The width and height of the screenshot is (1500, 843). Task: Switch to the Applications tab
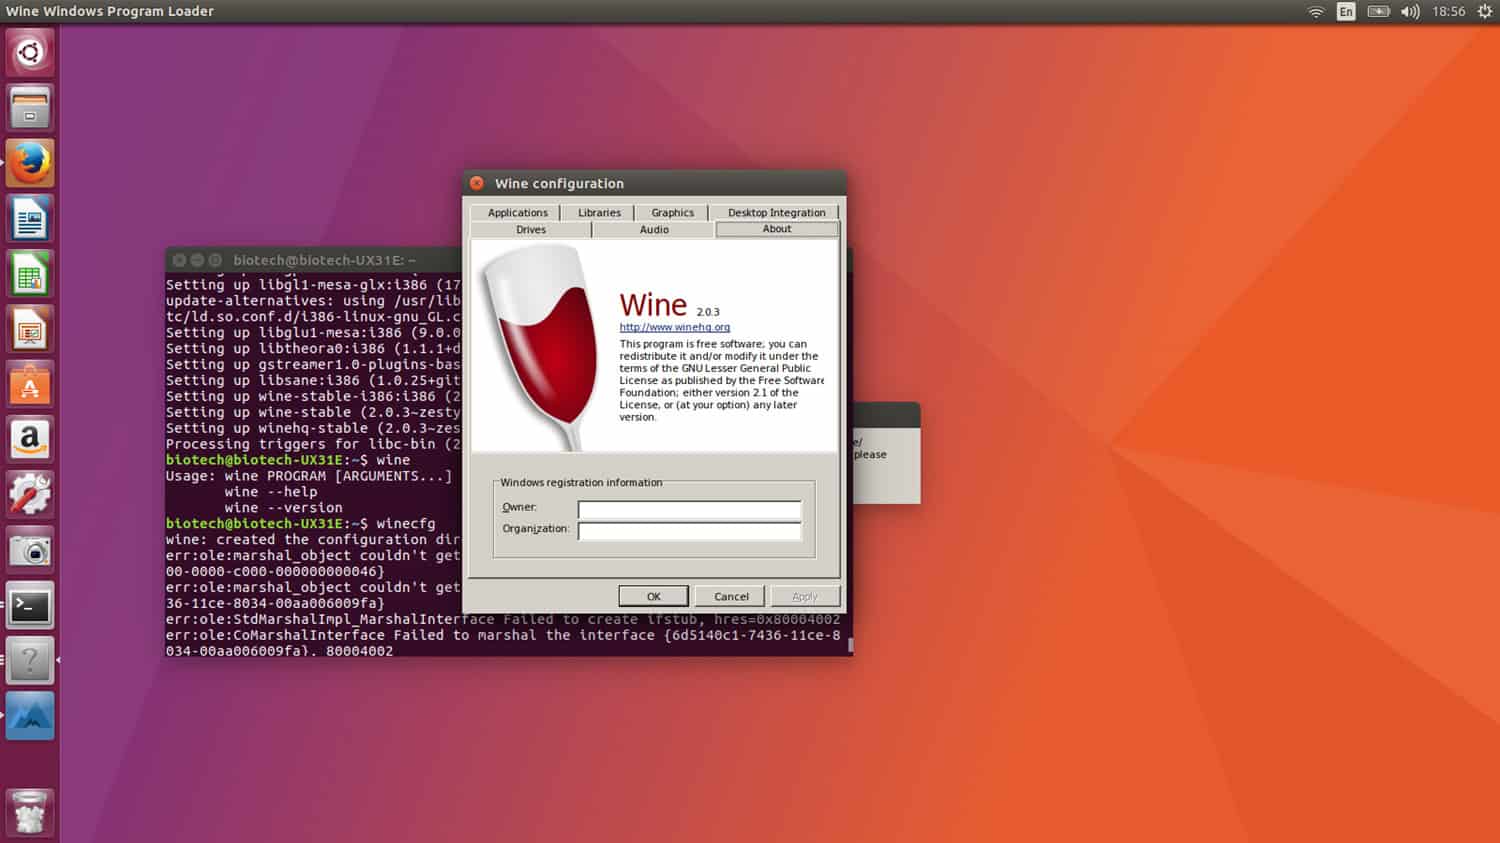(517, 213)
